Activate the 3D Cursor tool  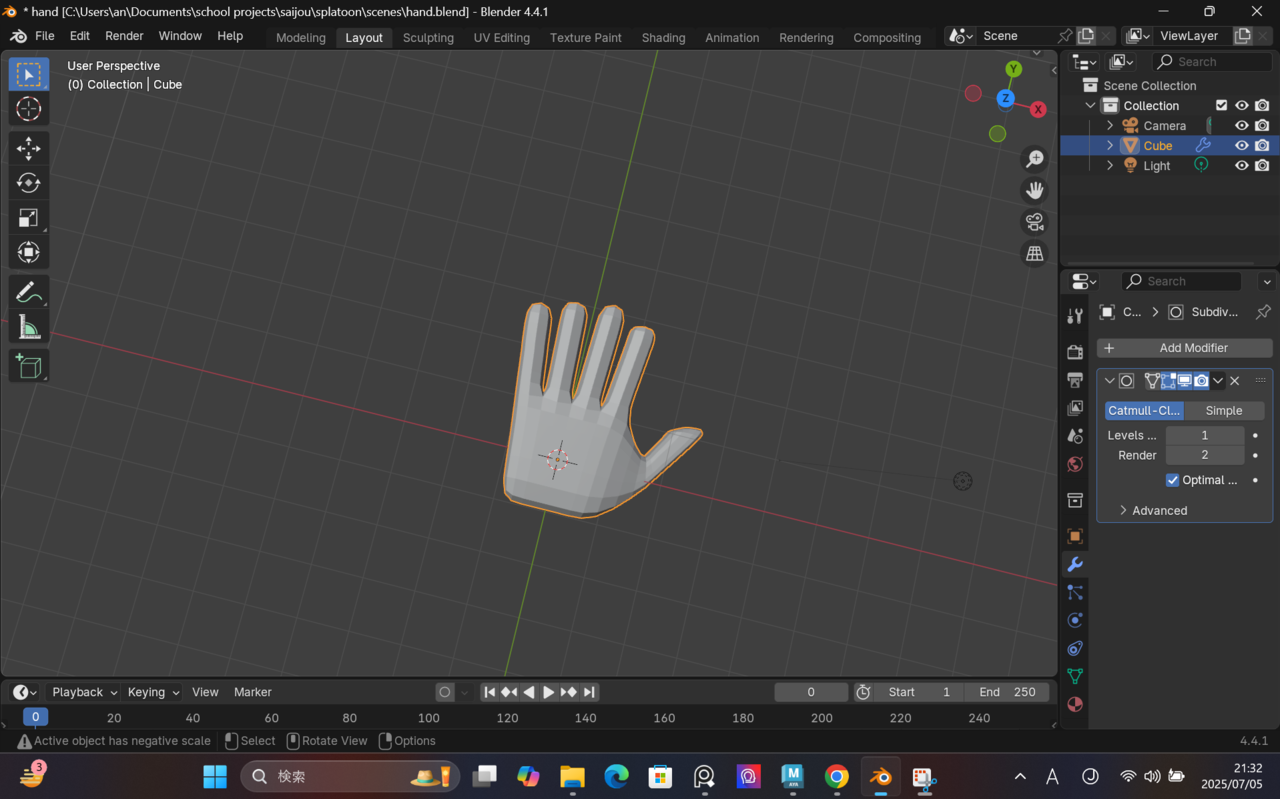tap(29, 109)
